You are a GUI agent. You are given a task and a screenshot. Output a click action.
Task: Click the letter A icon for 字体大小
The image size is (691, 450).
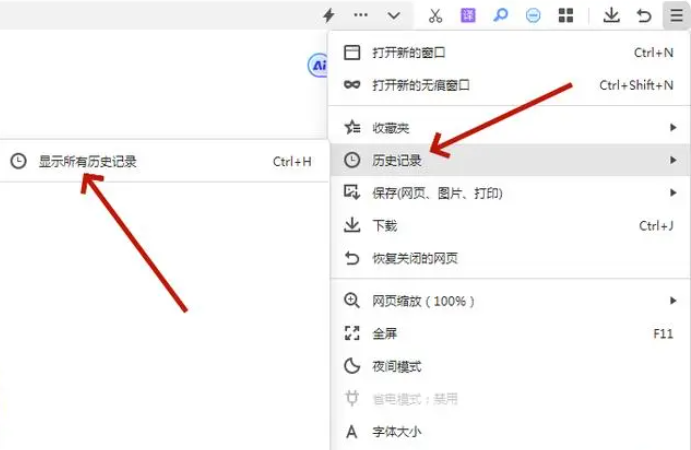click(352, 432)
